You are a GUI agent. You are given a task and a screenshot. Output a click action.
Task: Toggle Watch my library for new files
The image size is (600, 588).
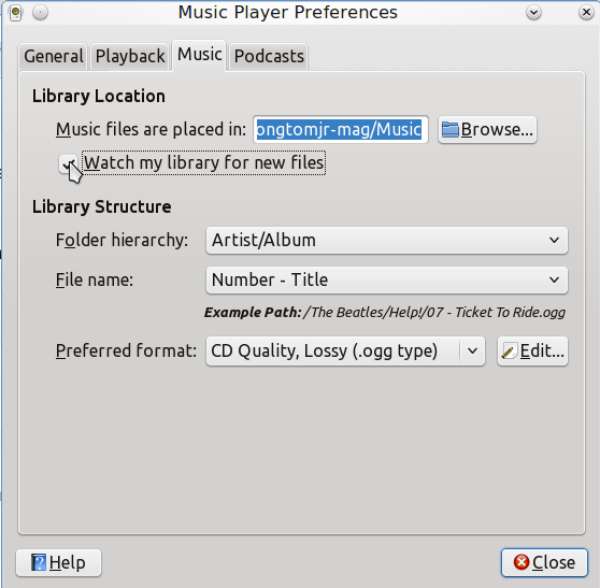(x=68, y=164)
